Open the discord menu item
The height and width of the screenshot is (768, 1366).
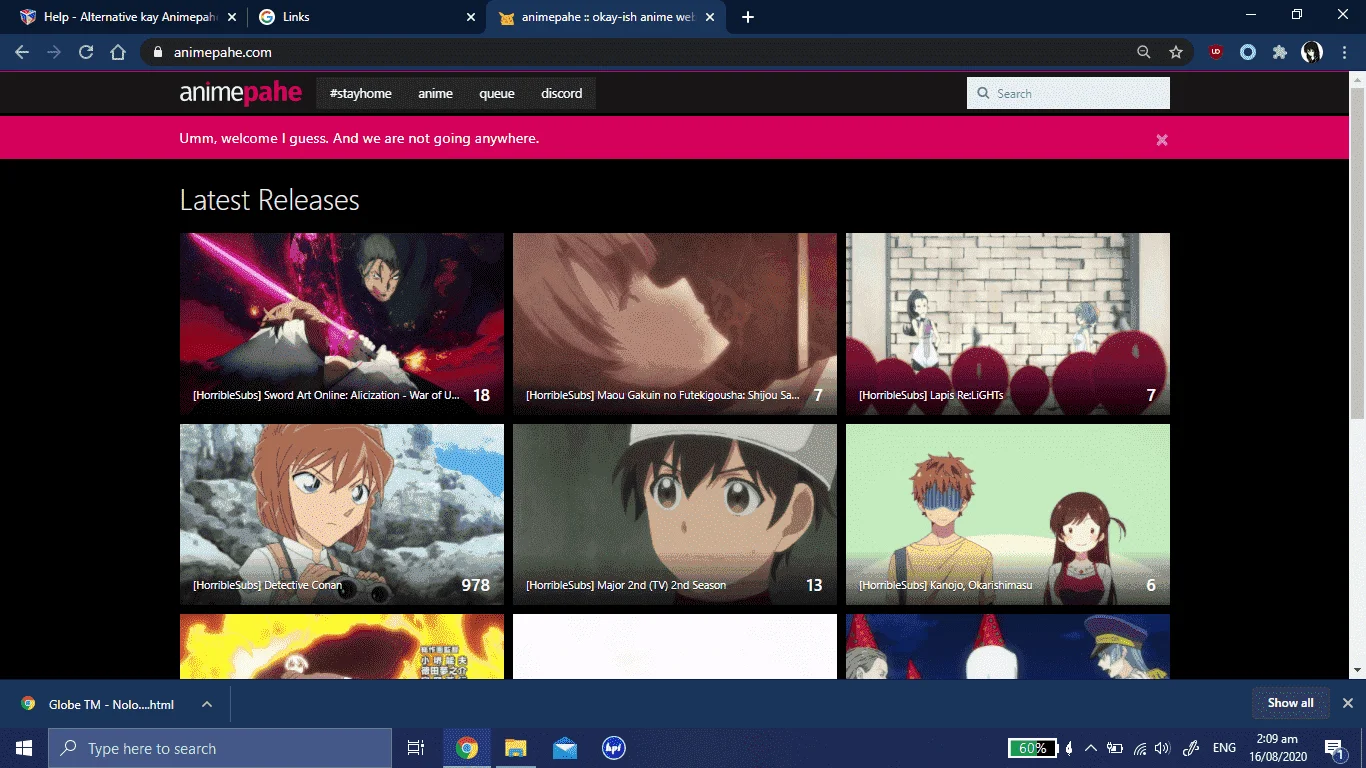click(x=561, y=93)
